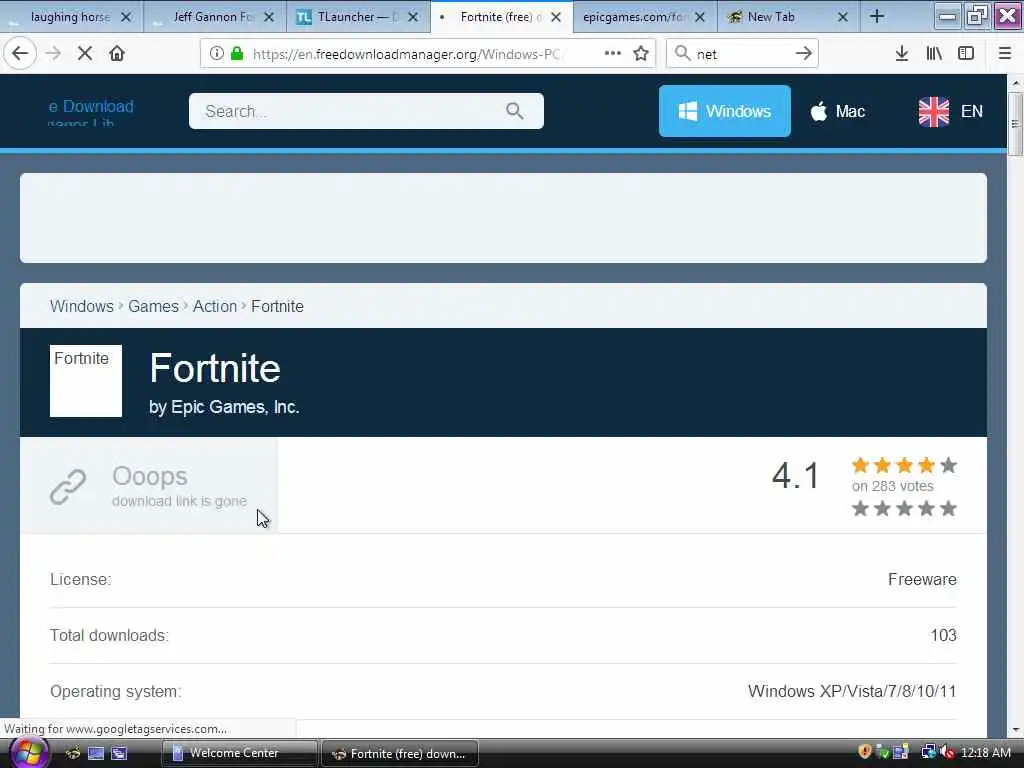Rate with the first grey star

[x=861, y=508]
